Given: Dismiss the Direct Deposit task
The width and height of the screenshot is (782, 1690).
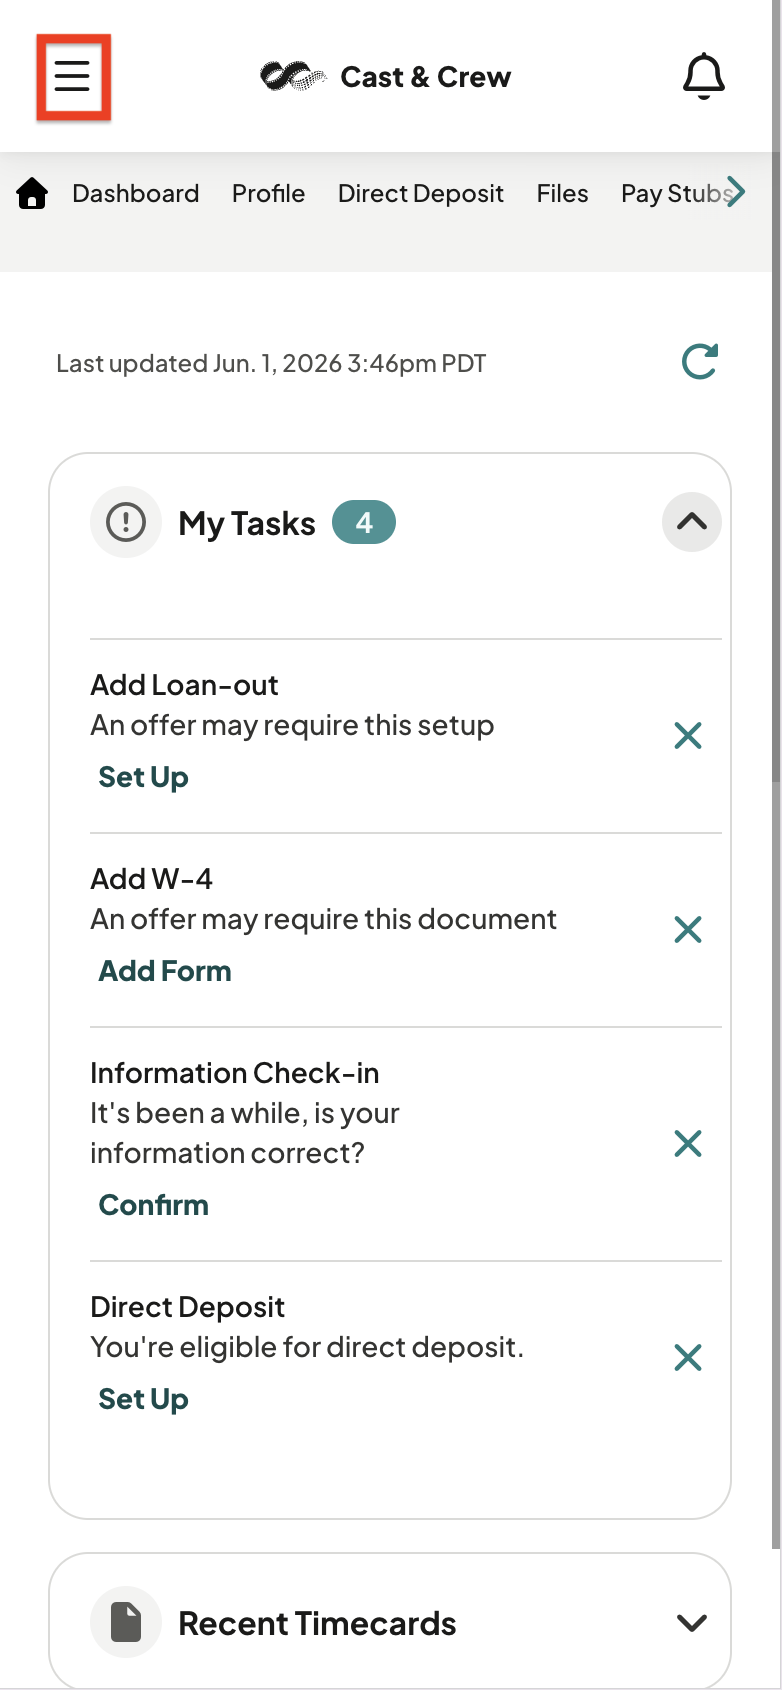Looking at the screenshot, I should (688, 1357).
